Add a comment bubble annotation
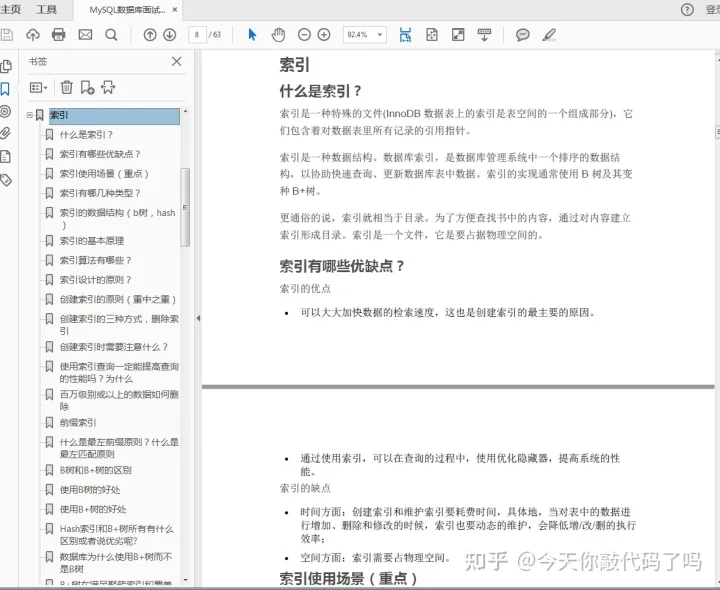The height and width of the screenshot is (590, 720). tap(523, 35)
